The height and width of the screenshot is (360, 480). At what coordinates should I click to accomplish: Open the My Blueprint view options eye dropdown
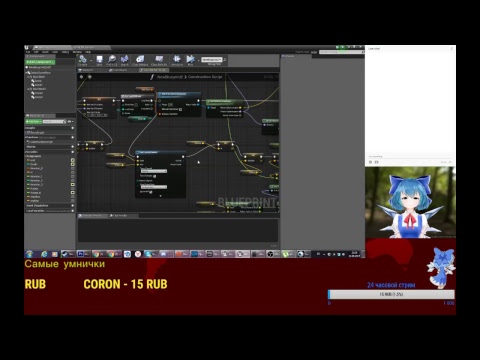(70, 122)
